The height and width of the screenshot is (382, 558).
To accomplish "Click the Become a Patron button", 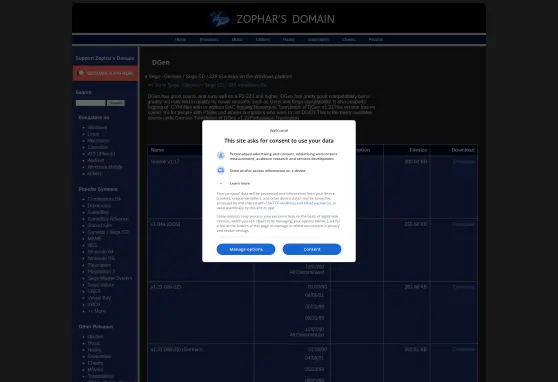I will pyautogui.click(x=105, y=73).
